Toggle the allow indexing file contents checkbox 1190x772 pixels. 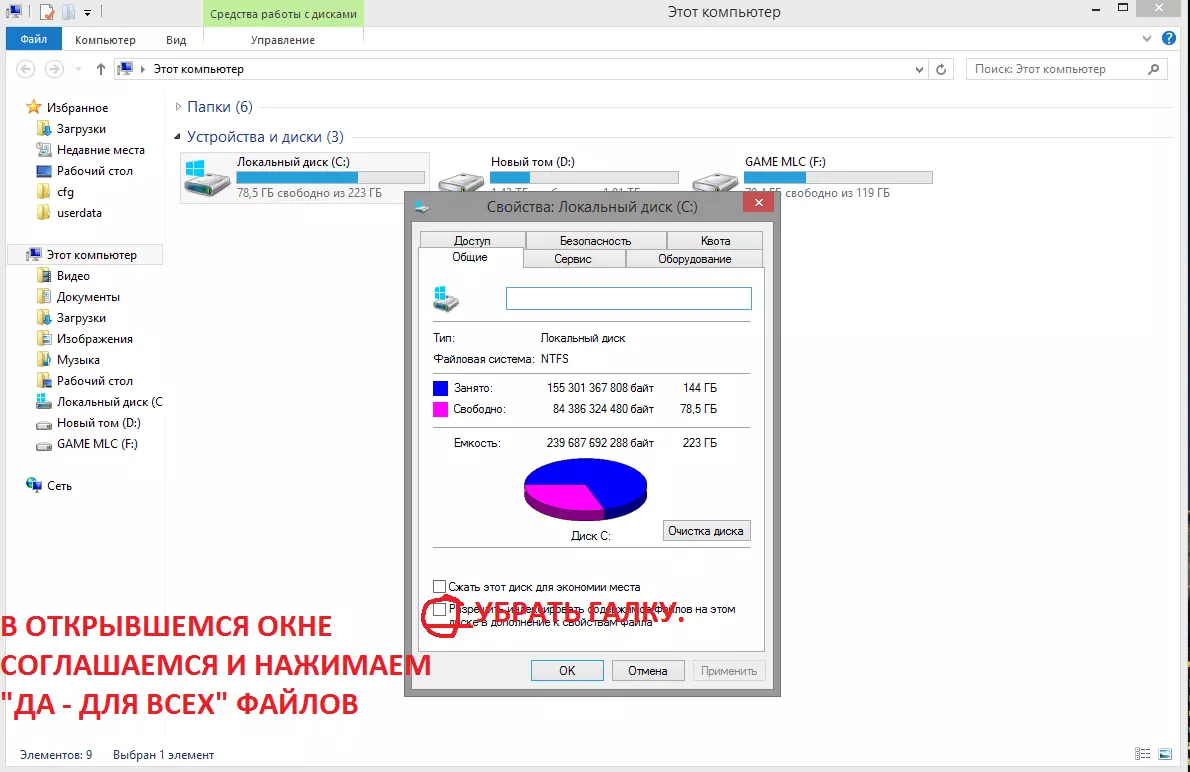point(439,610)
